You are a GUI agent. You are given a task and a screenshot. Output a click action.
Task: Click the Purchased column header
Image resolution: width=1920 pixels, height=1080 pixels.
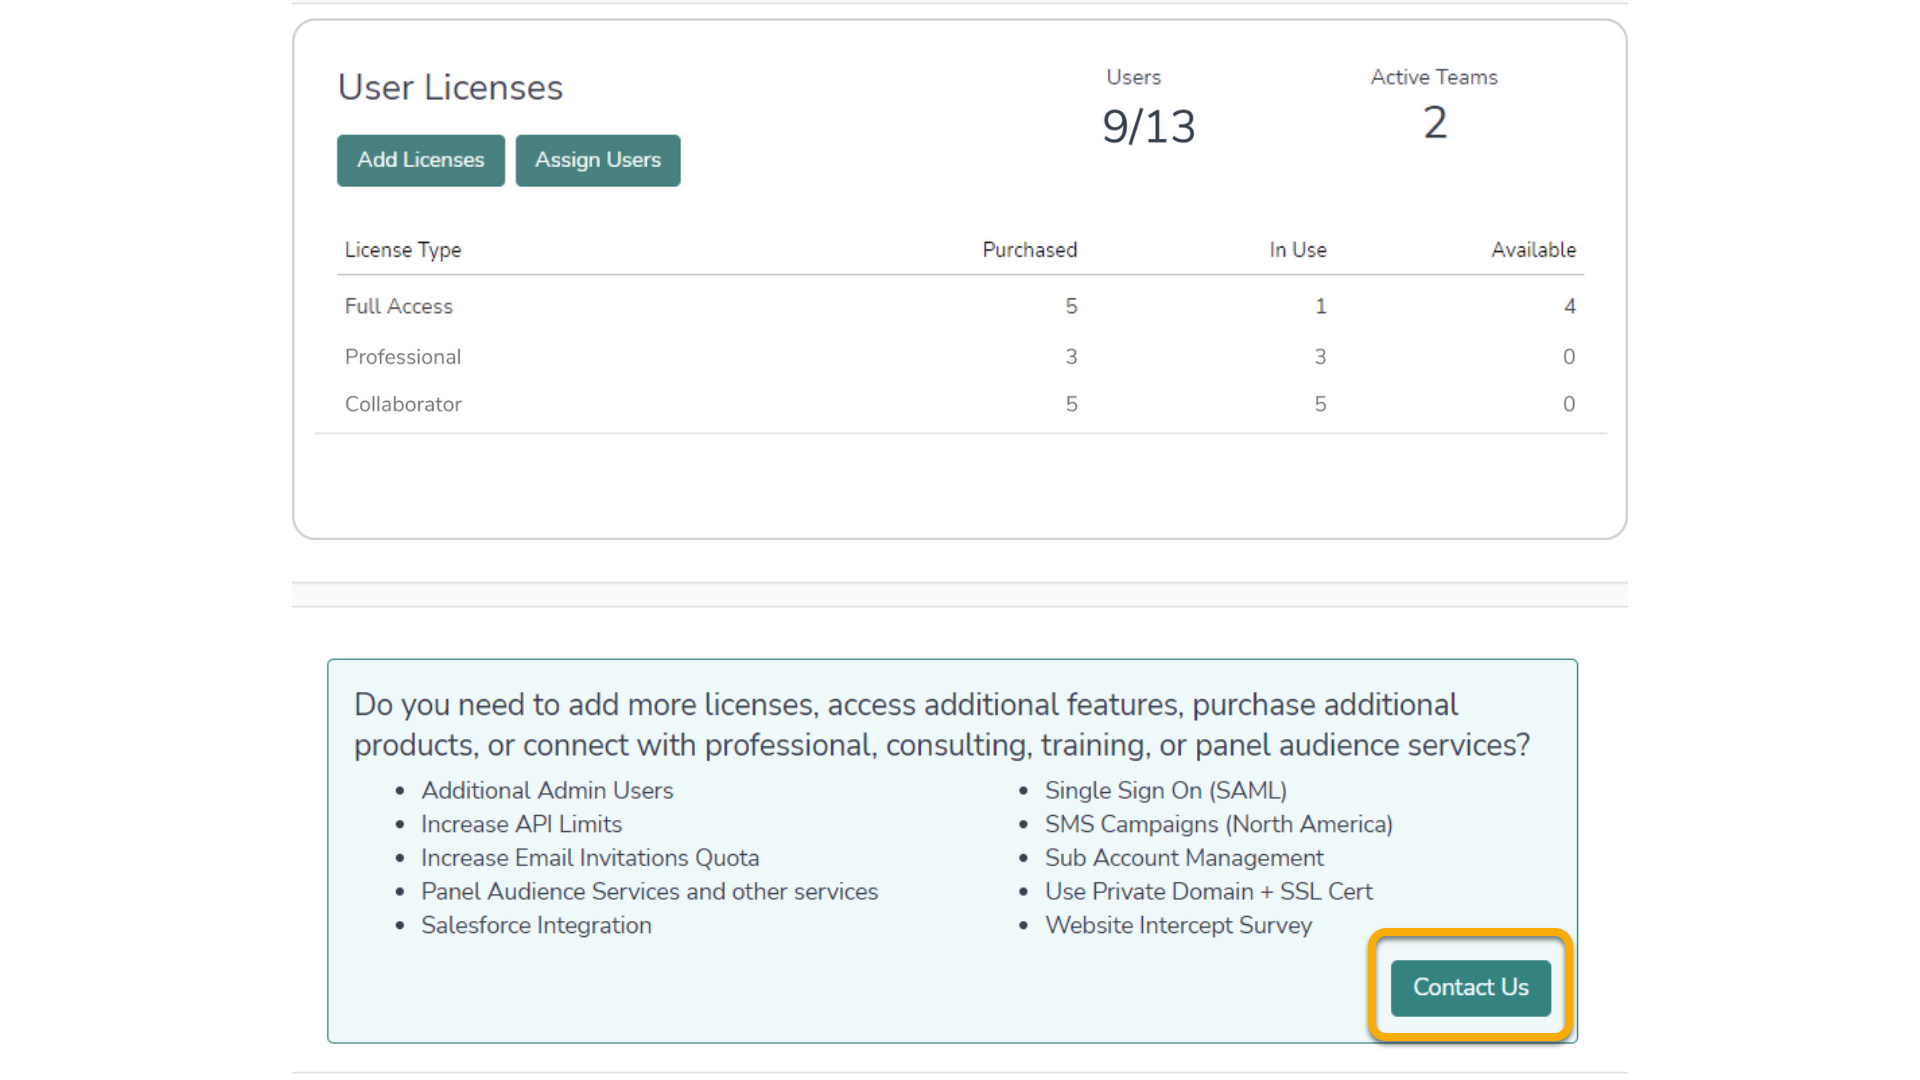click(x=1029, y=250)
